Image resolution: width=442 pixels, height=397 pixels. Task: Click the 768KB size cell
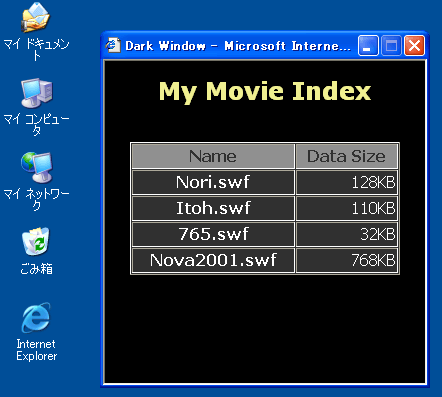(347, 260)
